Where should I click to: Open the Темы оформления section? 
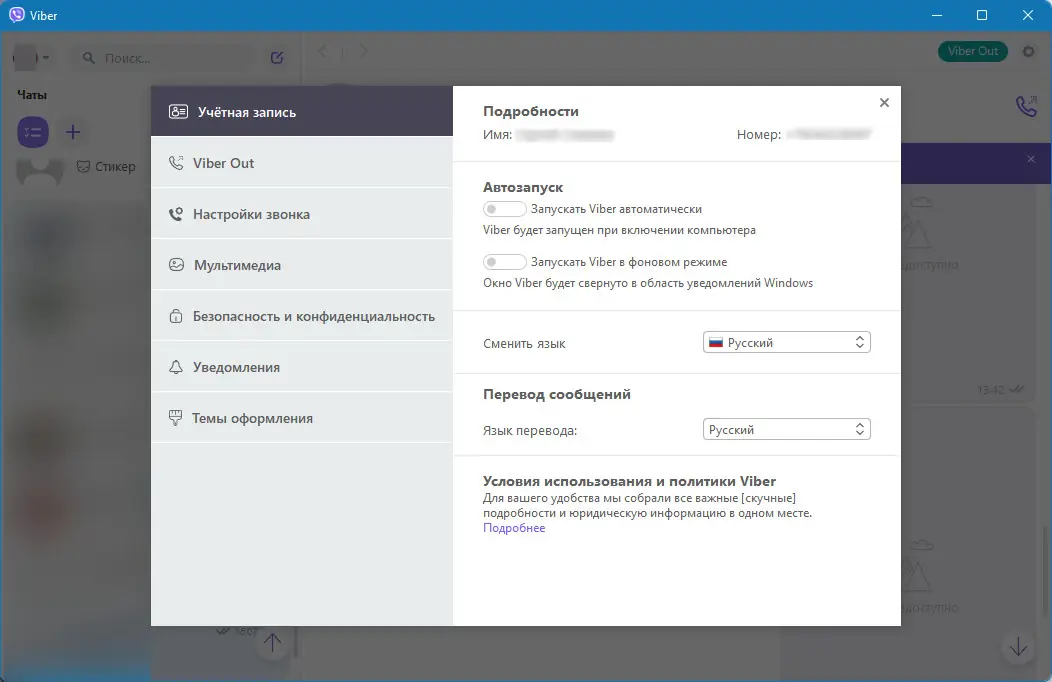coord(302,418)
